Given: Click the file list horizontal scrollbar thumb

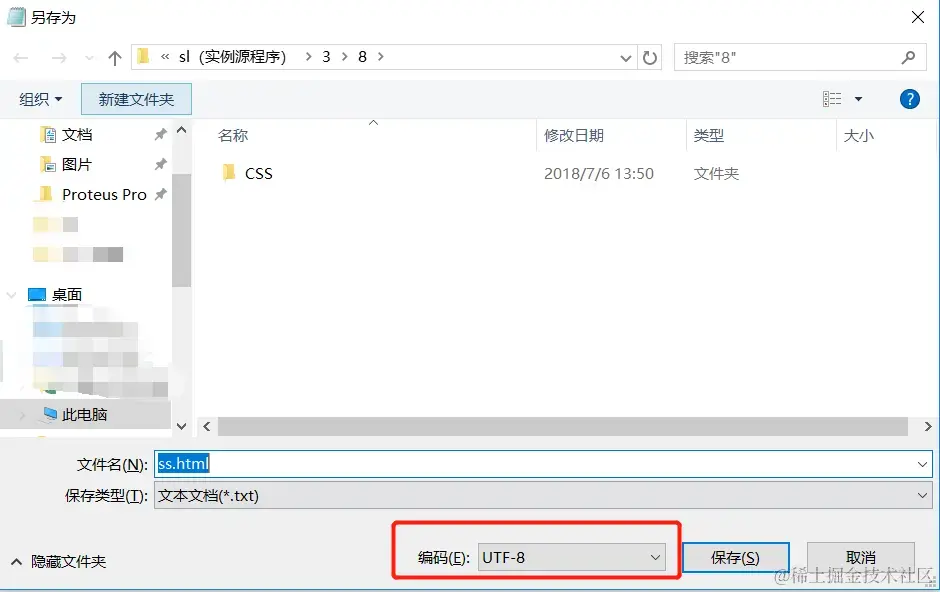Looking at the screenshot, I should tap(562, 426).
